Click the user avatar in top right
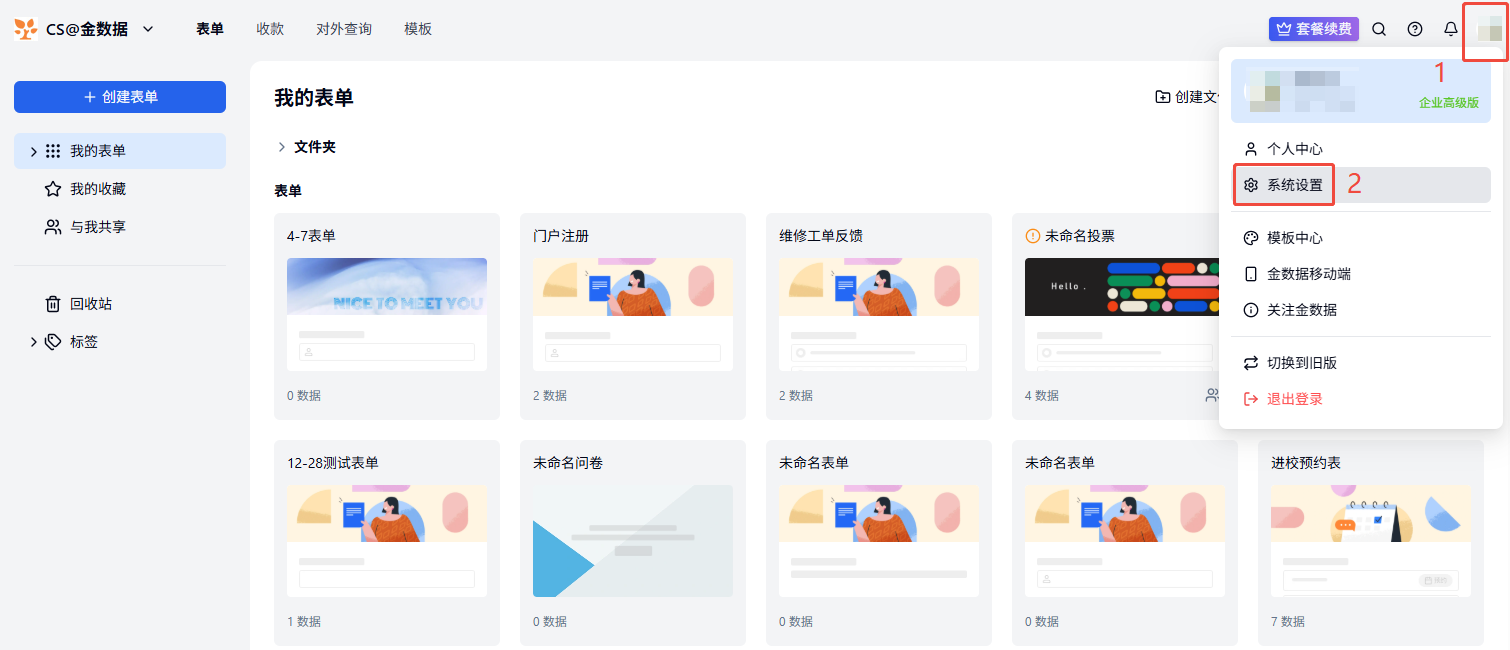 click(1485, 31)
